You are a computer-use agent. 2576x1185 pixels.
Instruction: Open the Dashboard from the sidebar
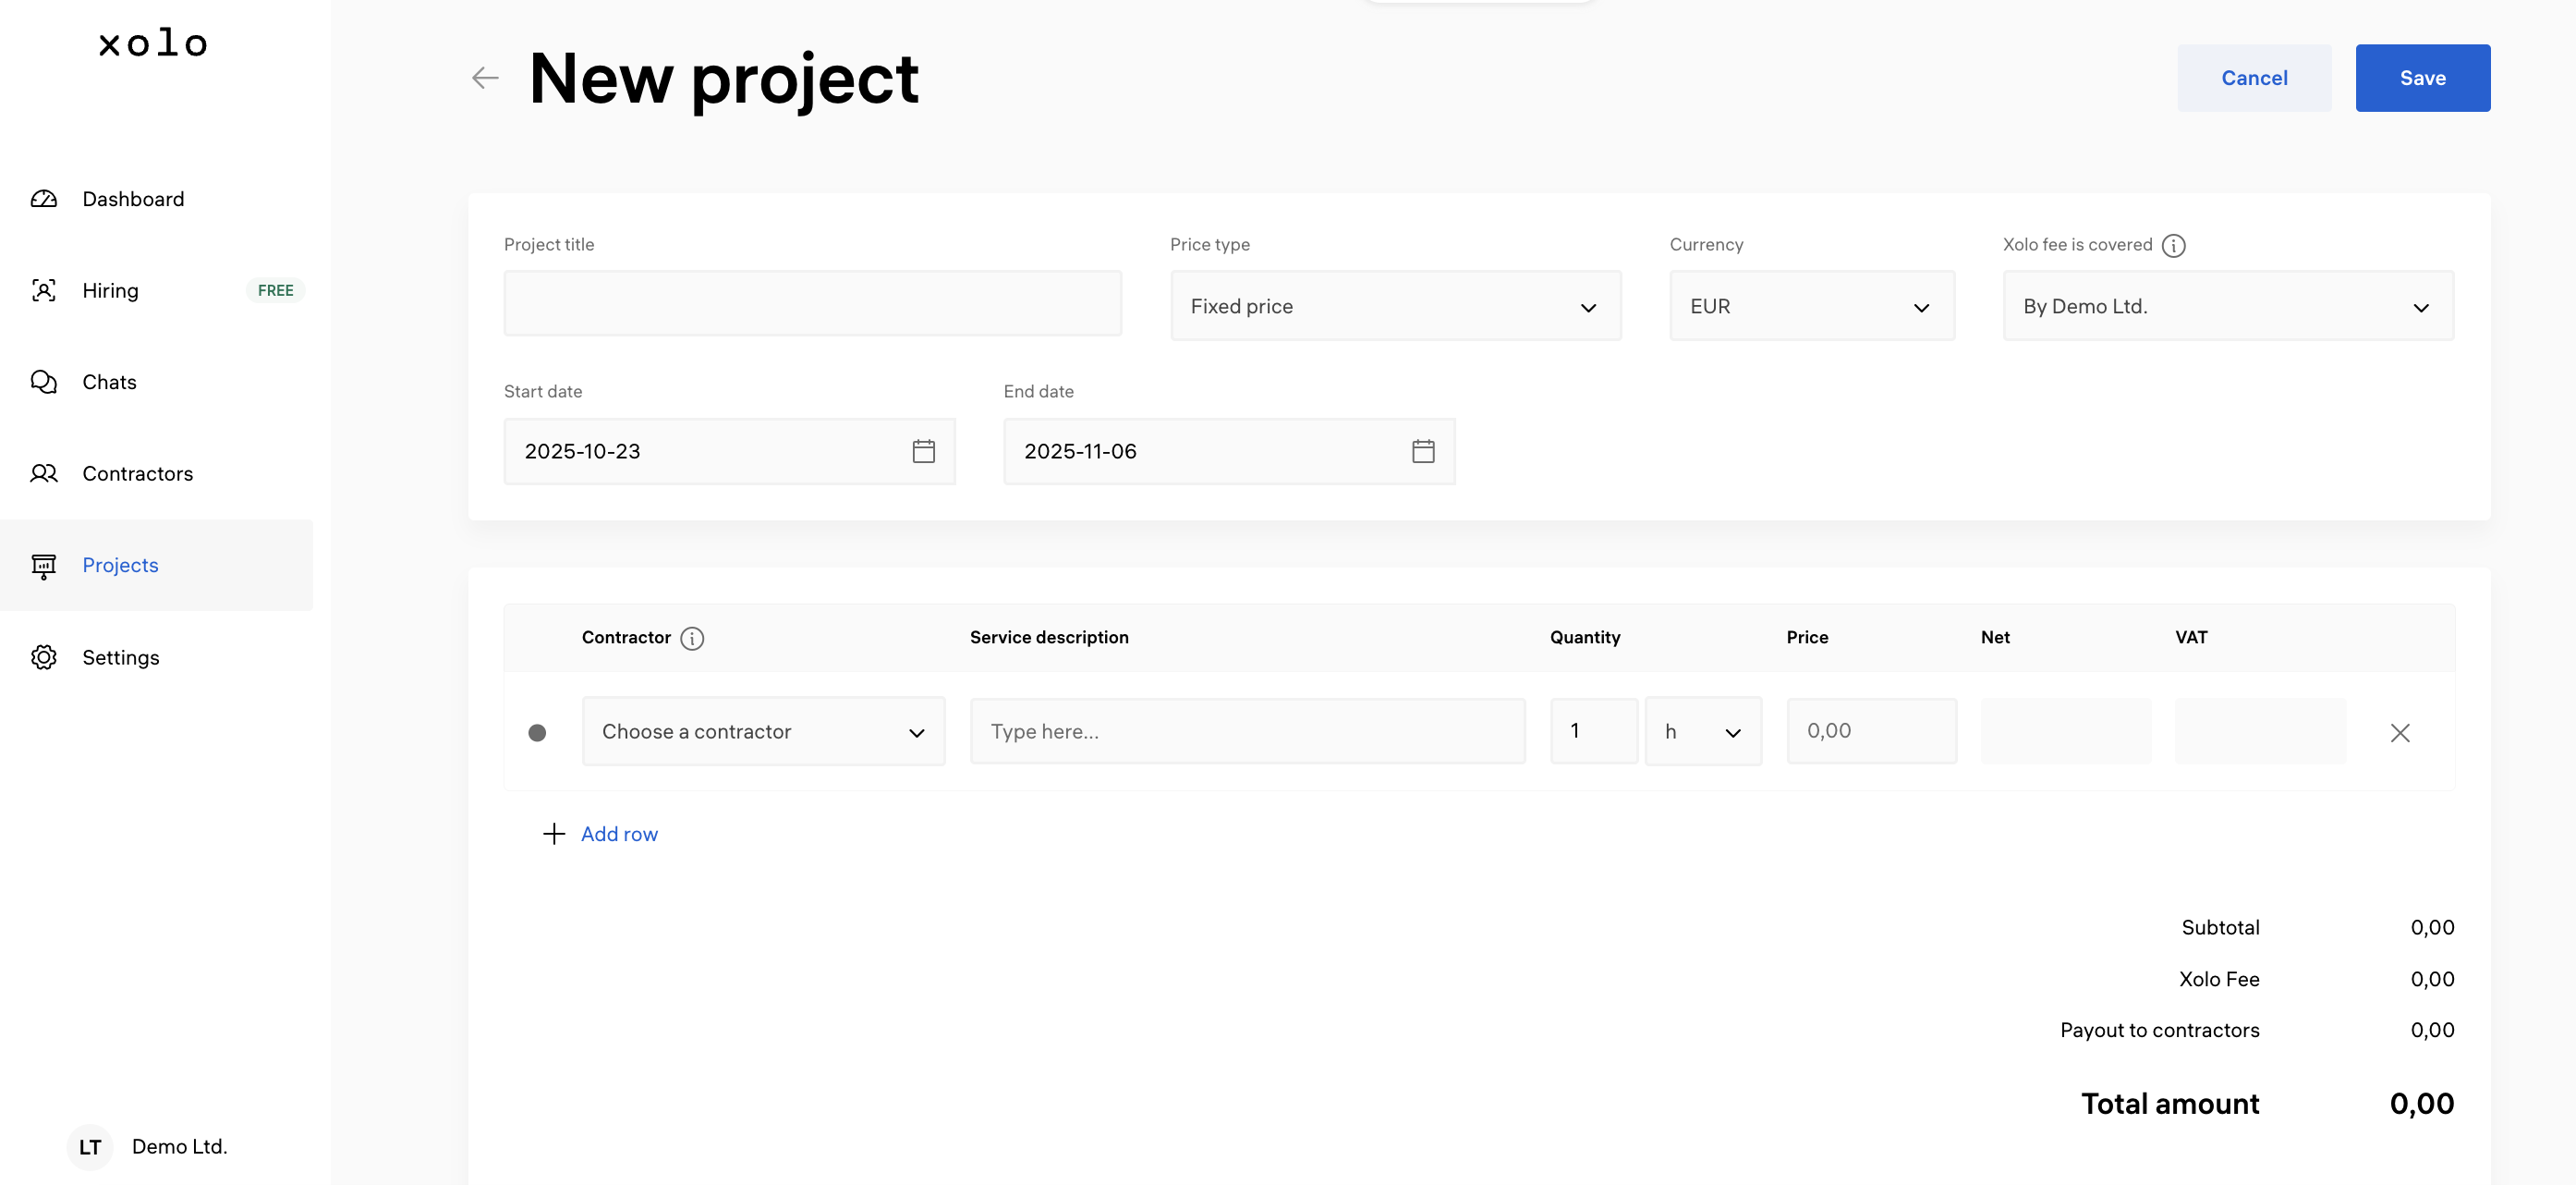click(x=132, y=198)
